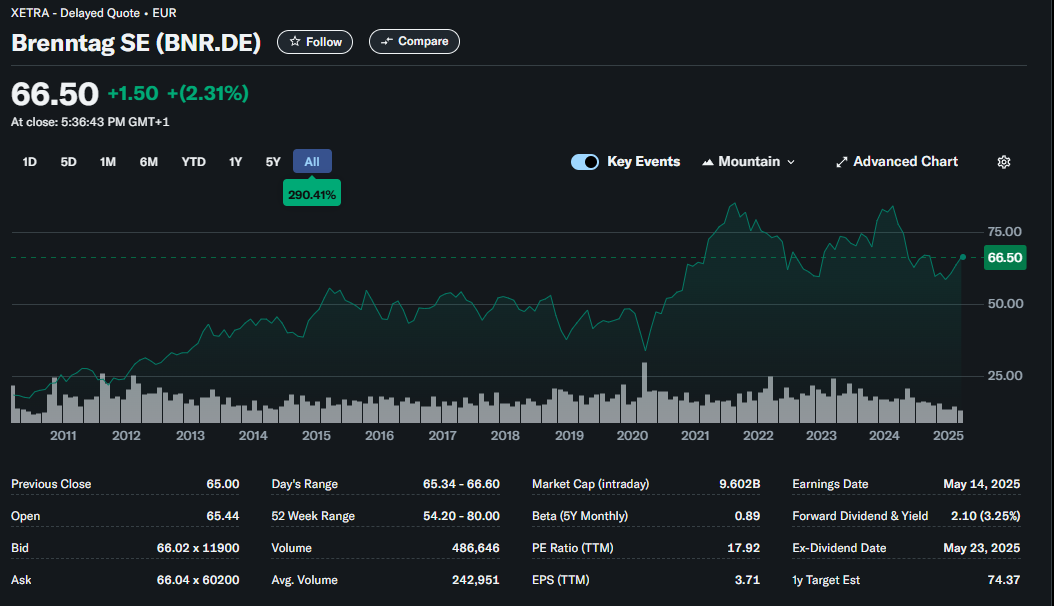Click the 66.50 current price chart label

1005,257
